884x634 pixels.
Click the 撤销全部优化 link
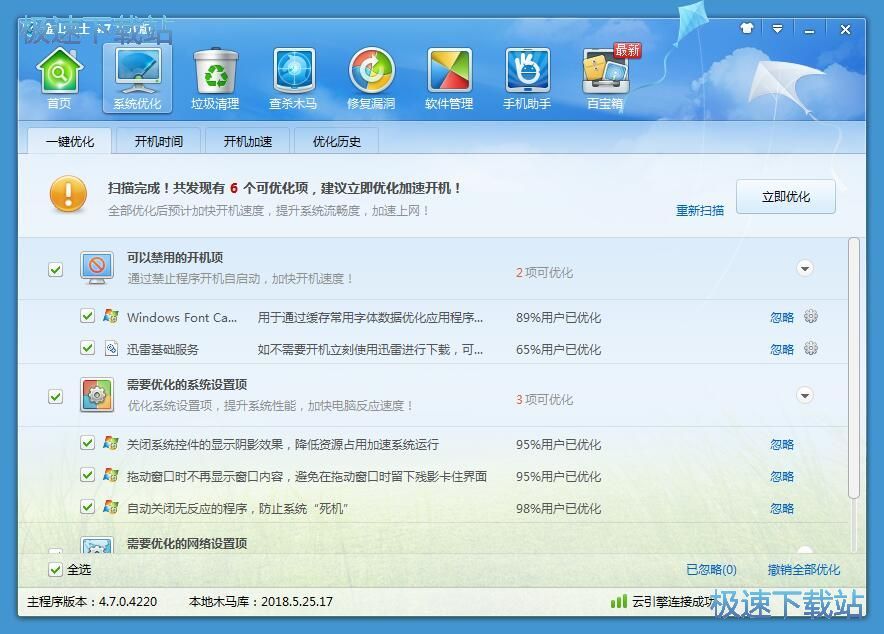click(804, 570)
